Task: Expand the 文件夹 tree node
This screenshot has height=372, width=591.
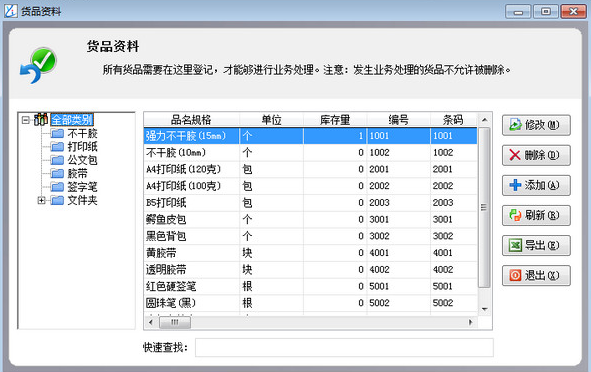Action: [x=41, y=200]
